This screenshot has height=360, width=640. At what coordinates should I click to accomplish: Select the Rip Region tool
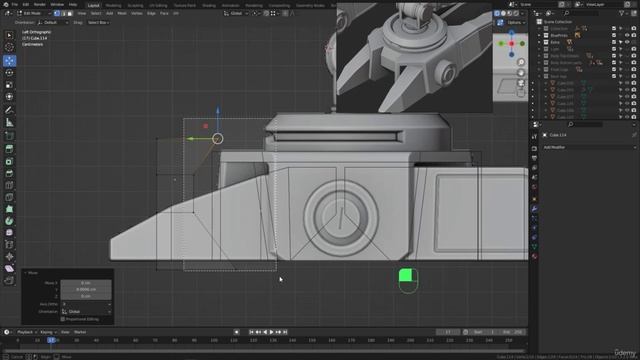point(9,280)
